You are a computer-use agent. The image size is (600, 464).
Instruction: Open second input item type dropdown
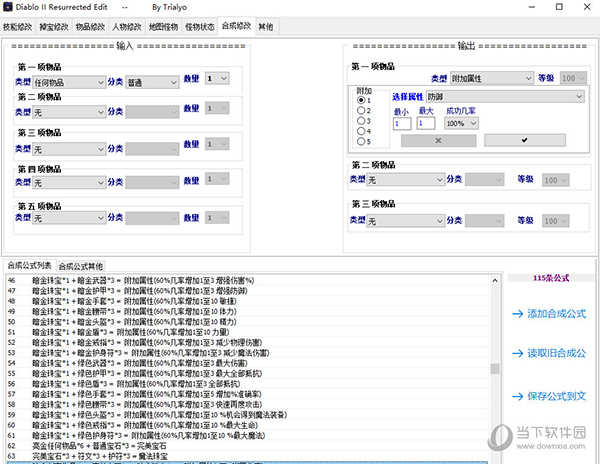(x=69, y=112)
